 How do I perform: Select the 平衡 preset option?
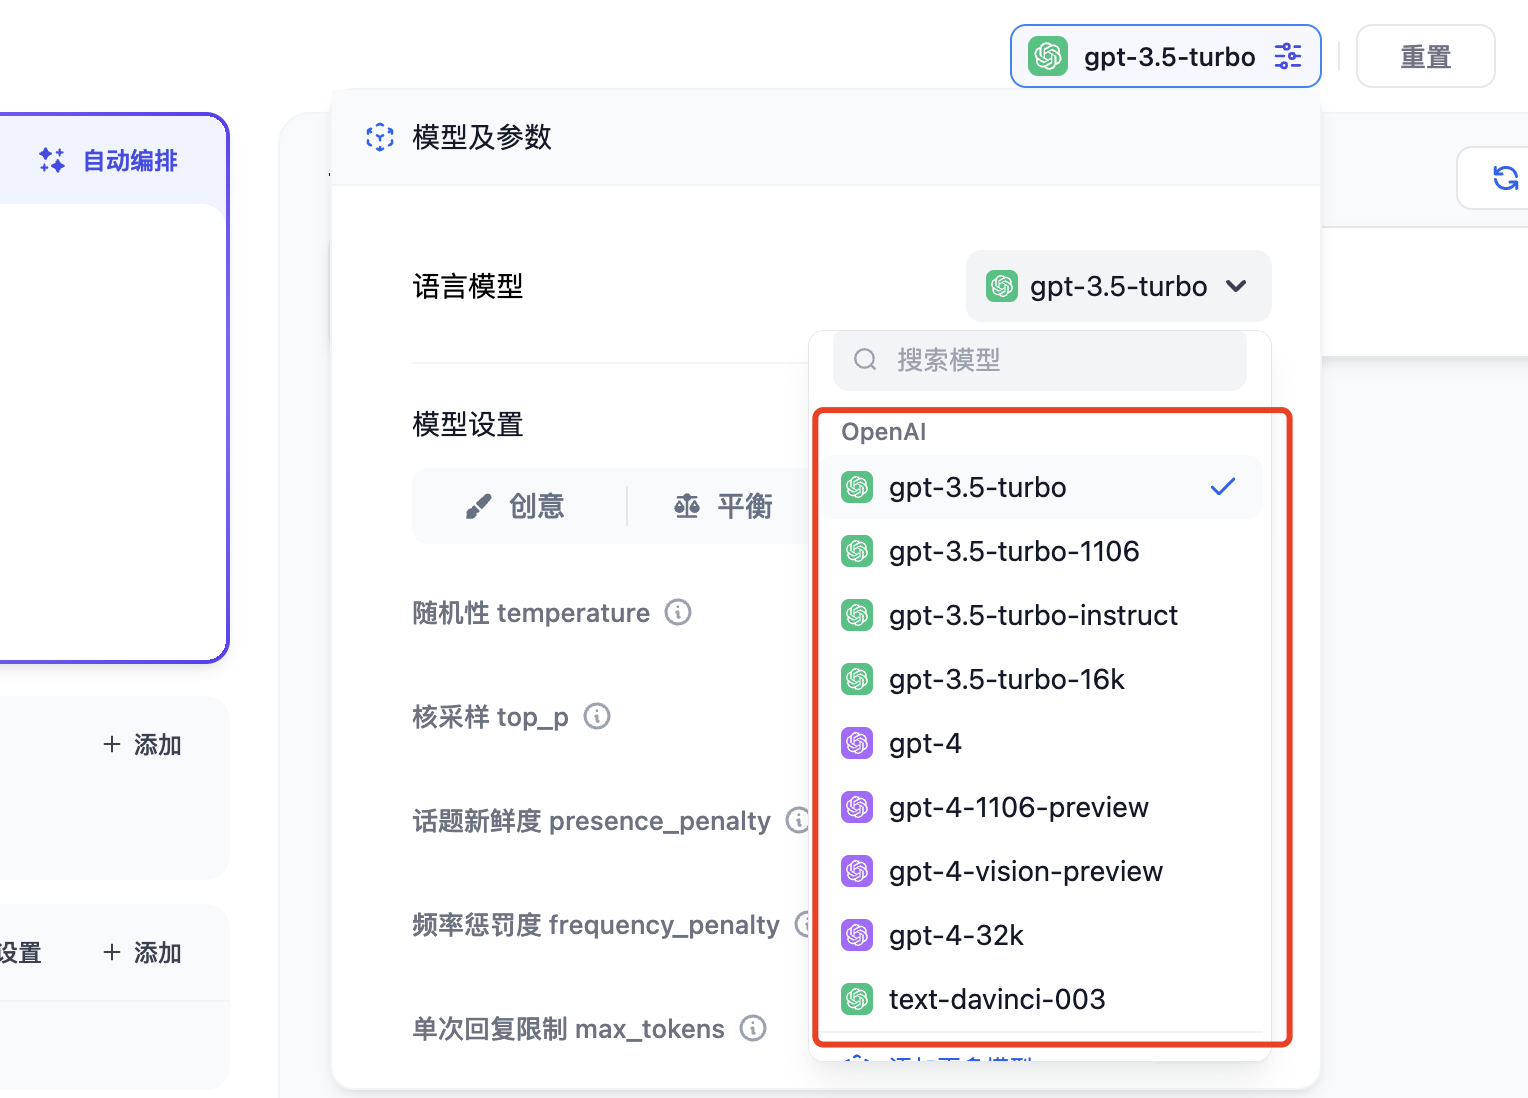pos(724,506)
